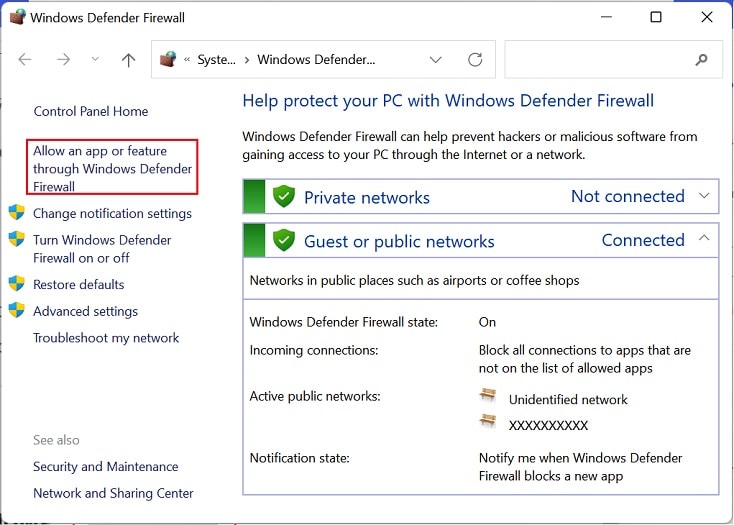Image resolution: width=734 pixels, height=525 pixels.
Task: Go back using the back arrow
Action: [25, 59]
